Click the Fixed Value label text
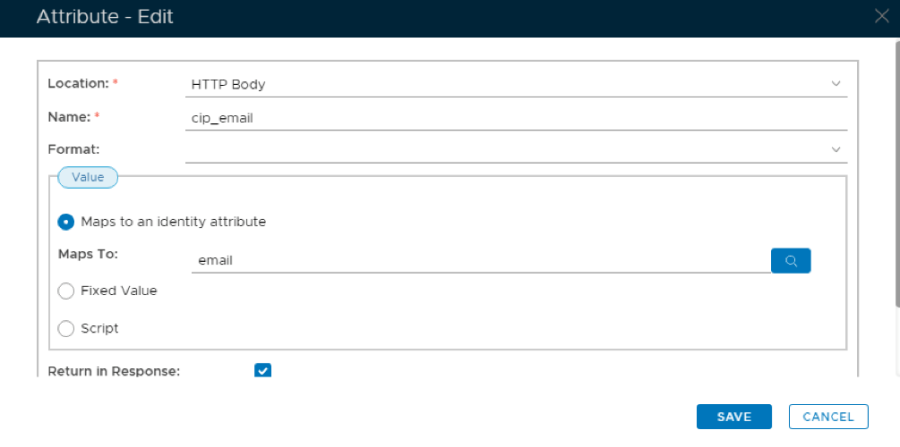 point(118,291)
